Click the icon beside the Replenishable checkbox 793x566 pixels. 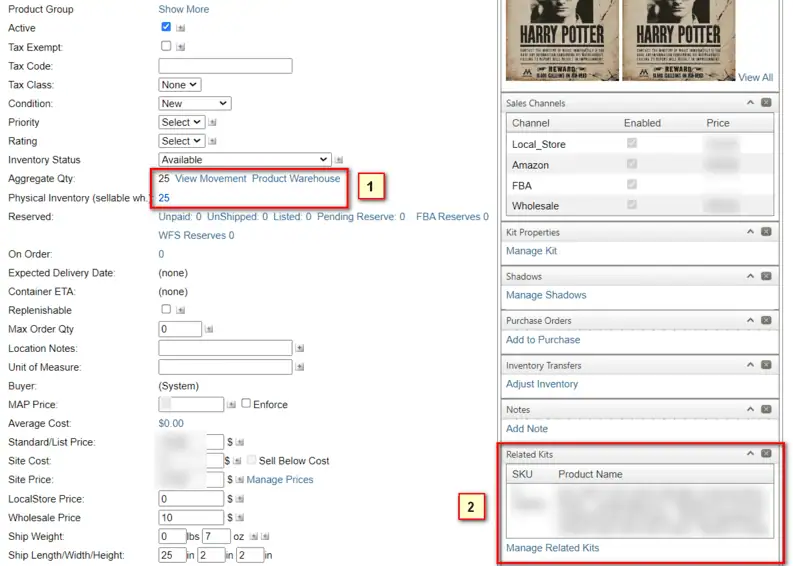(181, 310)
